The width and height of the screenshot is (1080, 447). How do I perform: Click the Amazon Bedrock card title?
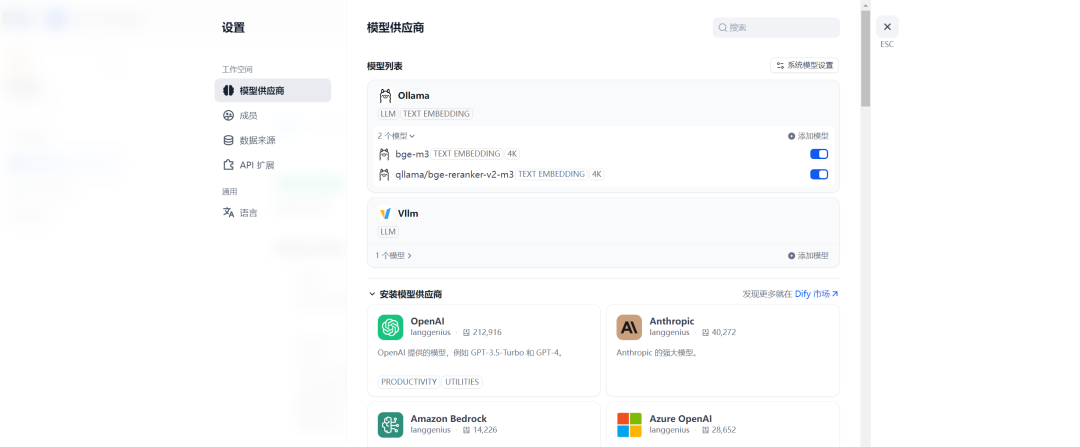[x=448, y=419]
